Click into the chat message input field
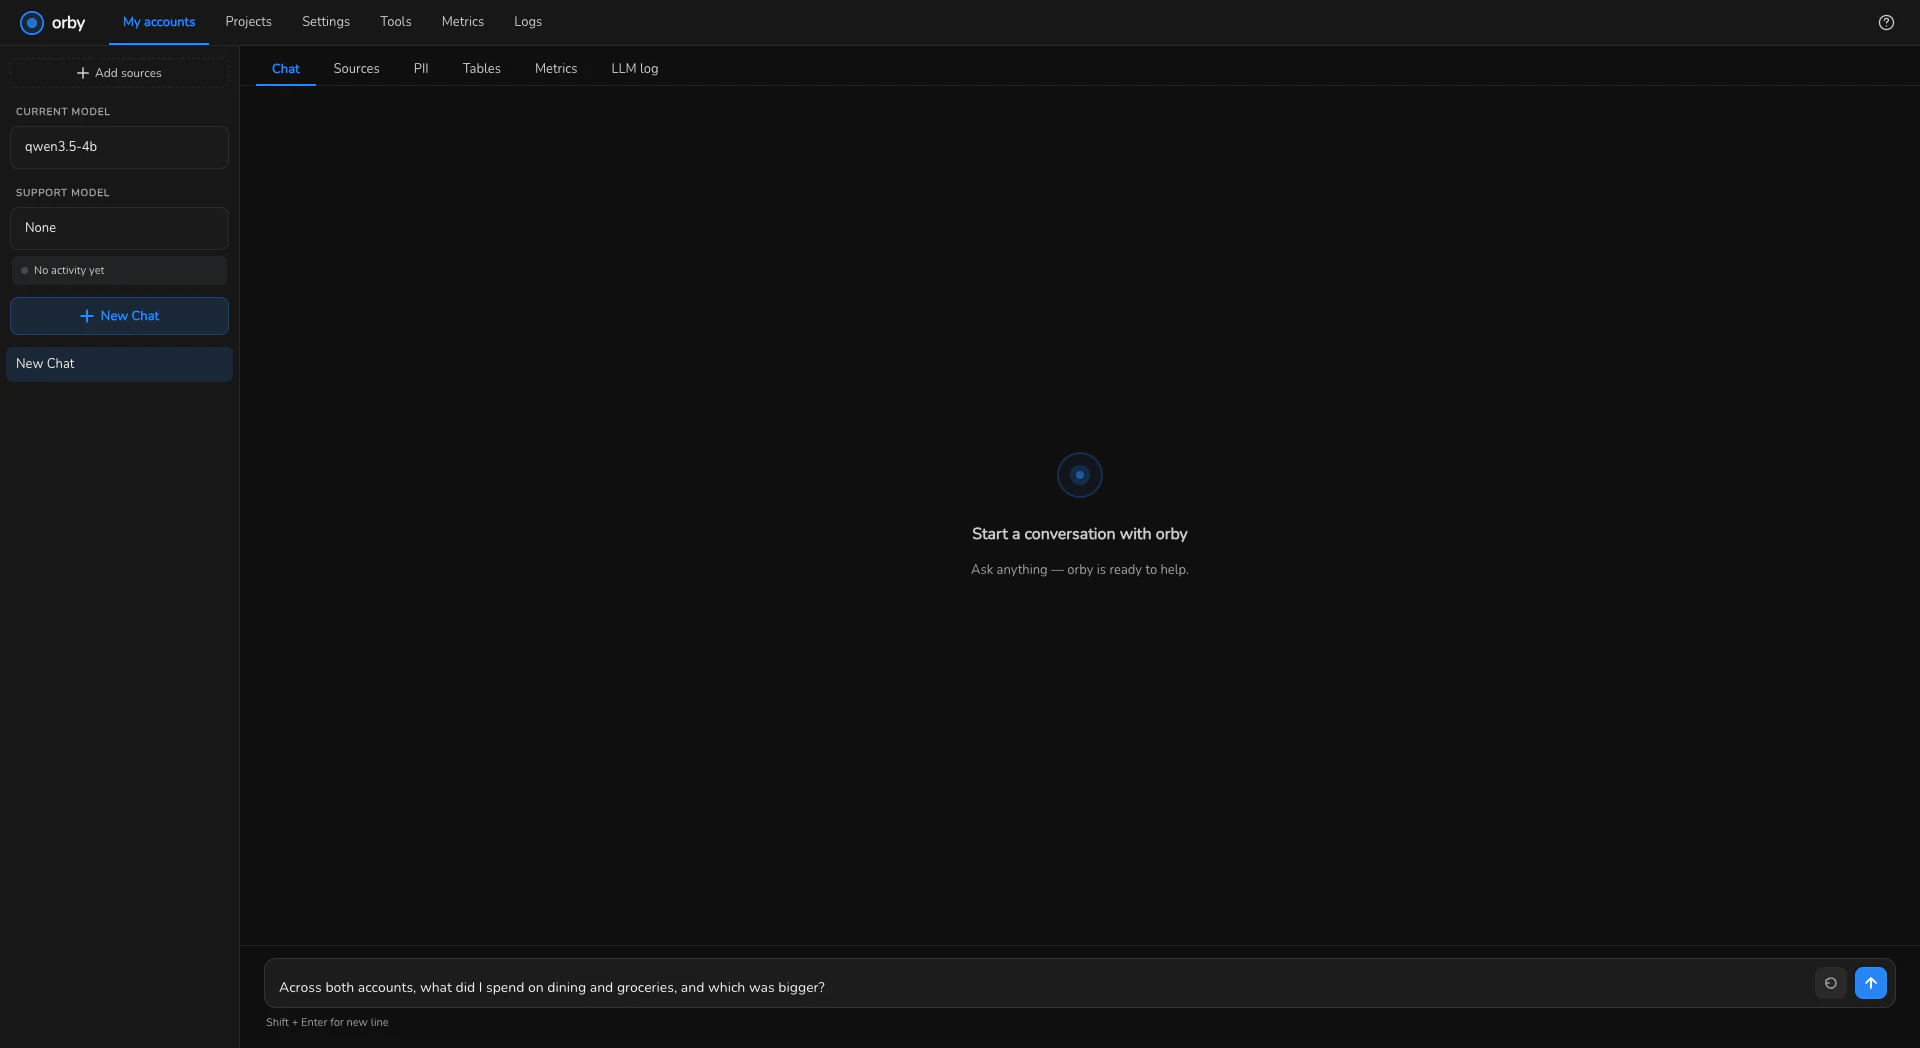Image resolution: width=1920 pixels, height=1048 pixels. (x=1040, y=987)
